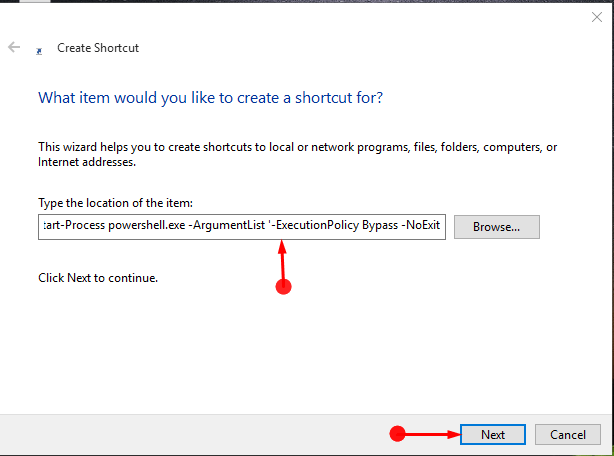Focus the item location text field
This screenshot has height=456, width=614.
242,227
